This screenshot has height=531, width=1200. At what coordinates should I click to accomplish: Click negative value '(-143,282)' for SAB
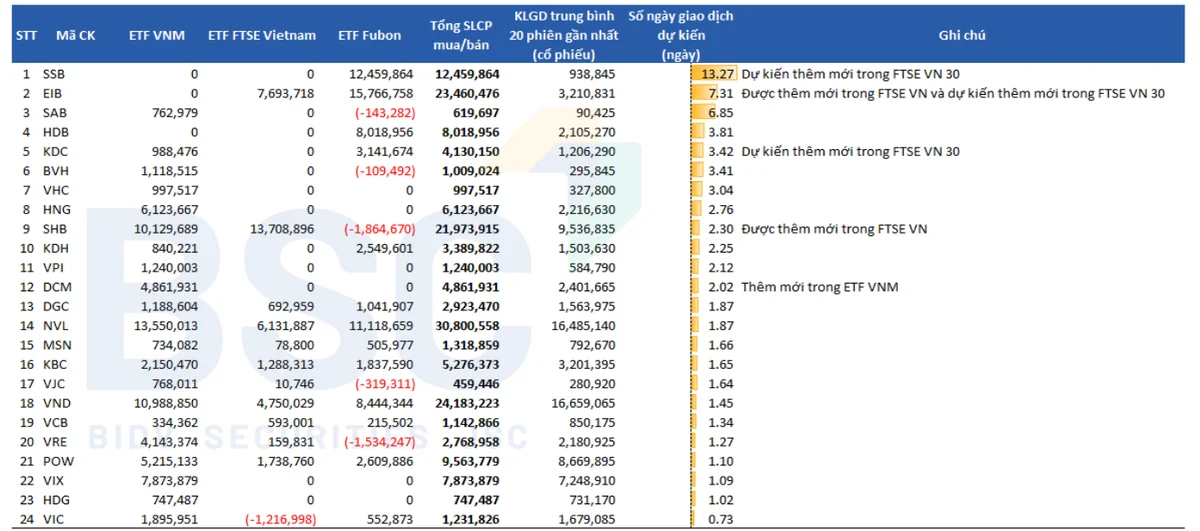click(x=384, y=113)
